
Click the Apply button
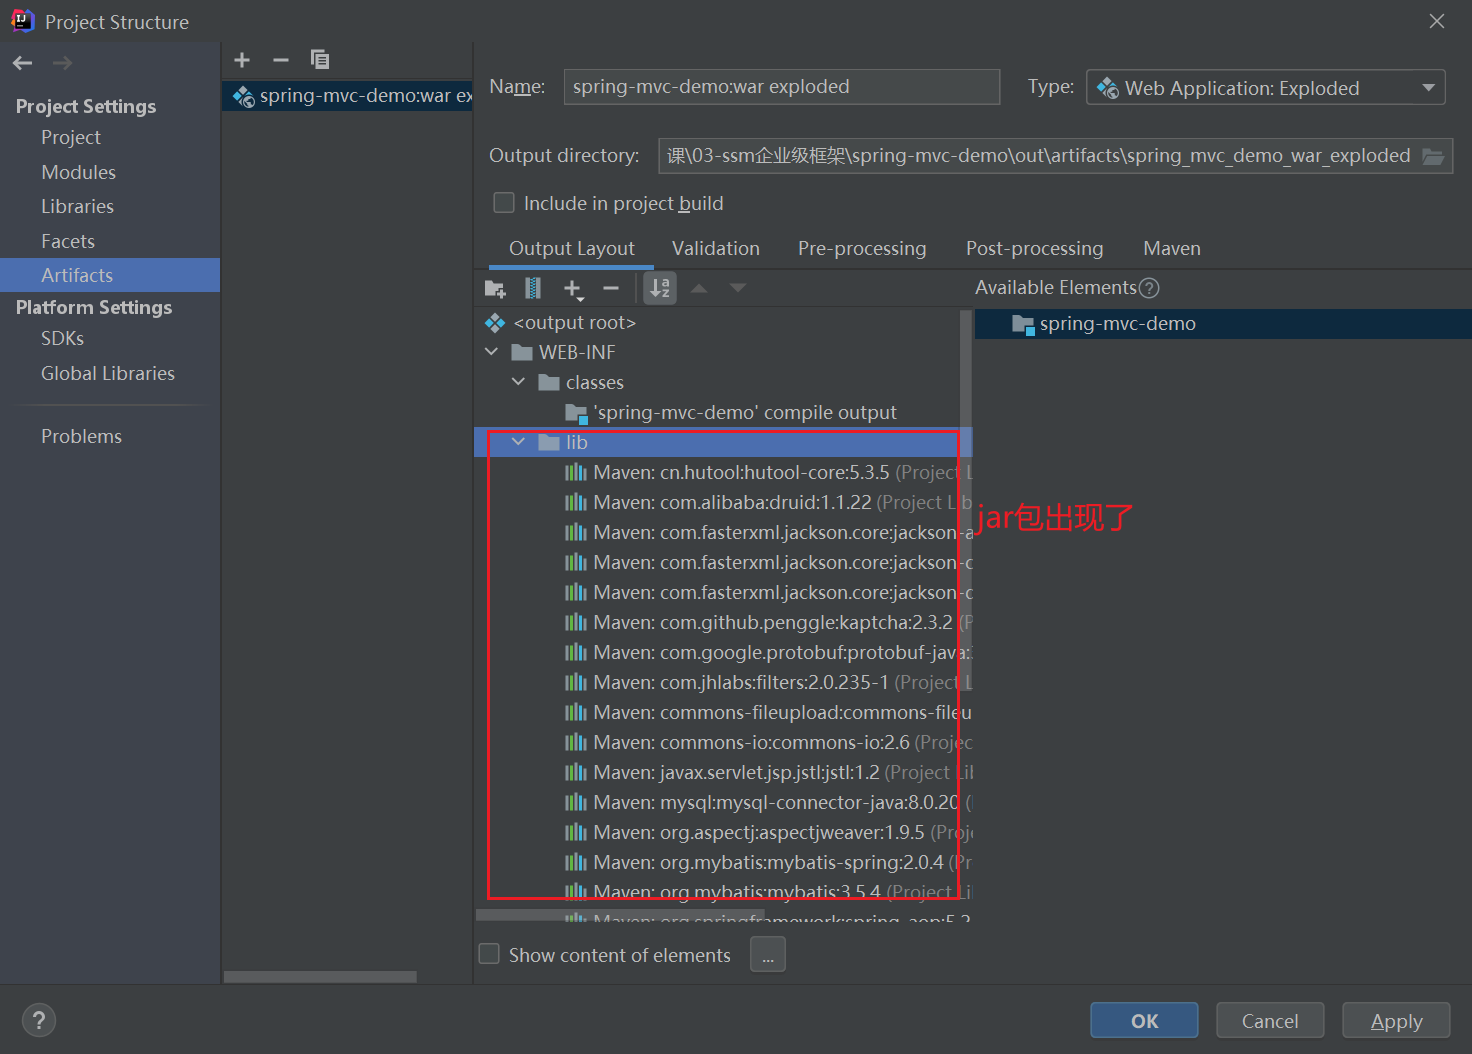(1396, 1020)
